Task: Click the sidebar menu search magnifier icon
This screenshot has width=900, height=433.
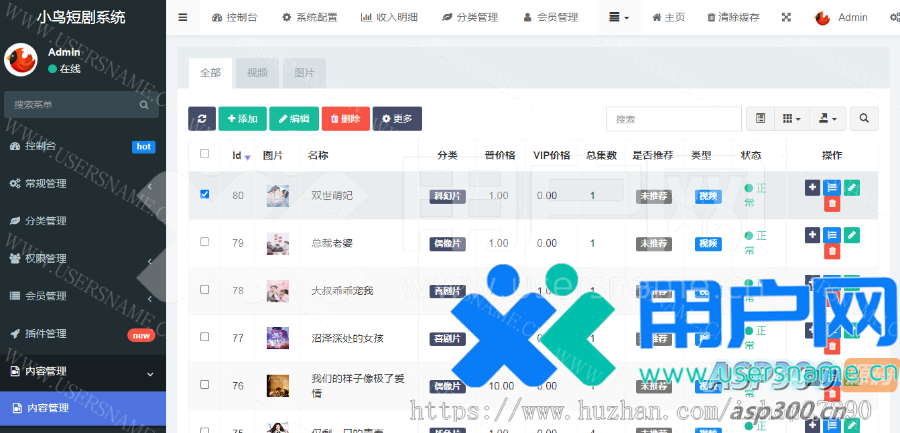Action: click(144, 105)
